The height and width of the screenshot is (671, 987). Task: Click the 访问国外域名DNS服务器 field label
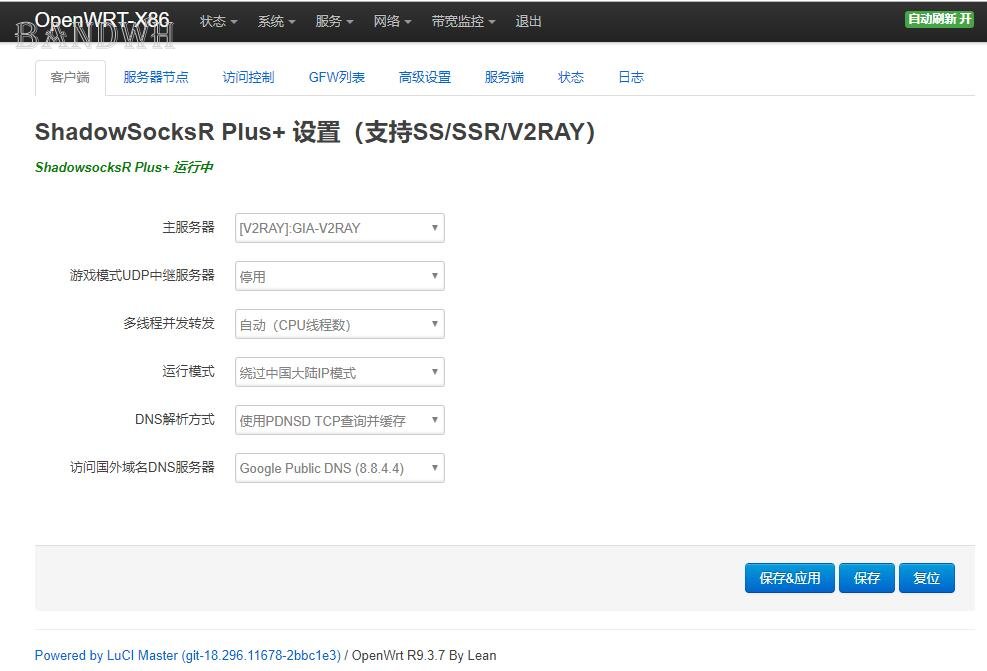142,467
